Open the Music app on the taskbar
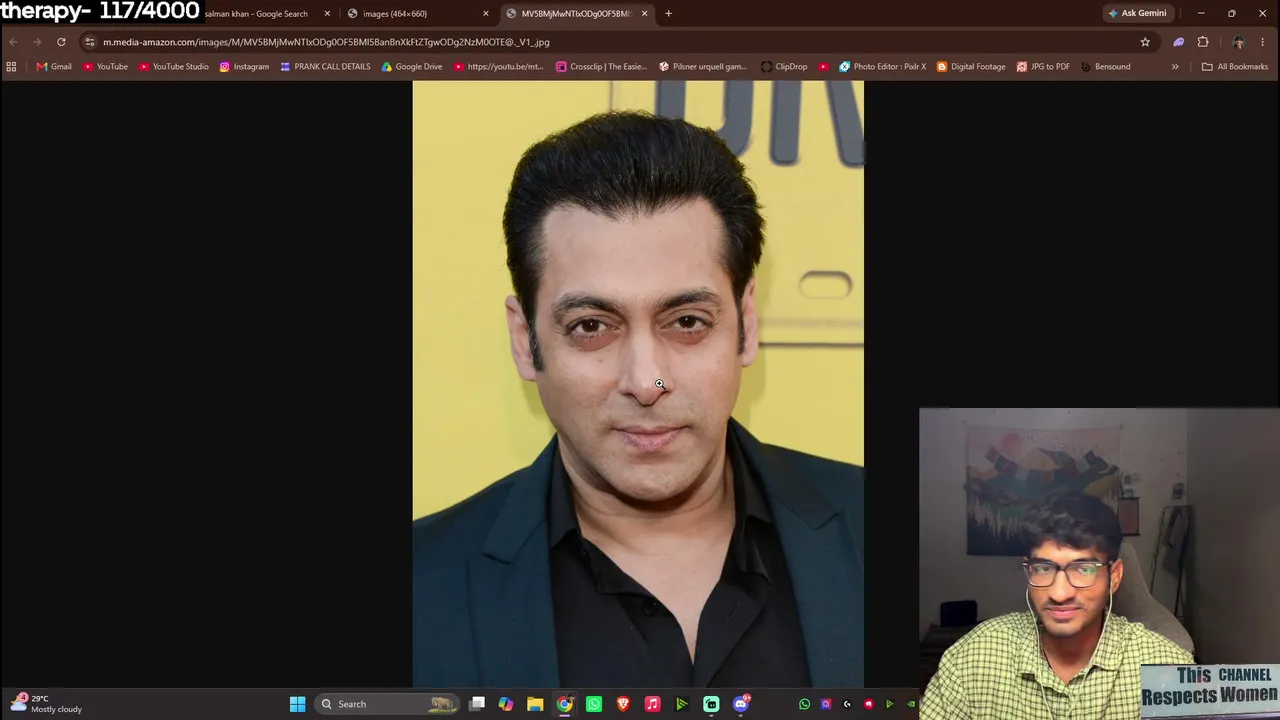This screenshot has width=1280, height=720. click(652, 704)
